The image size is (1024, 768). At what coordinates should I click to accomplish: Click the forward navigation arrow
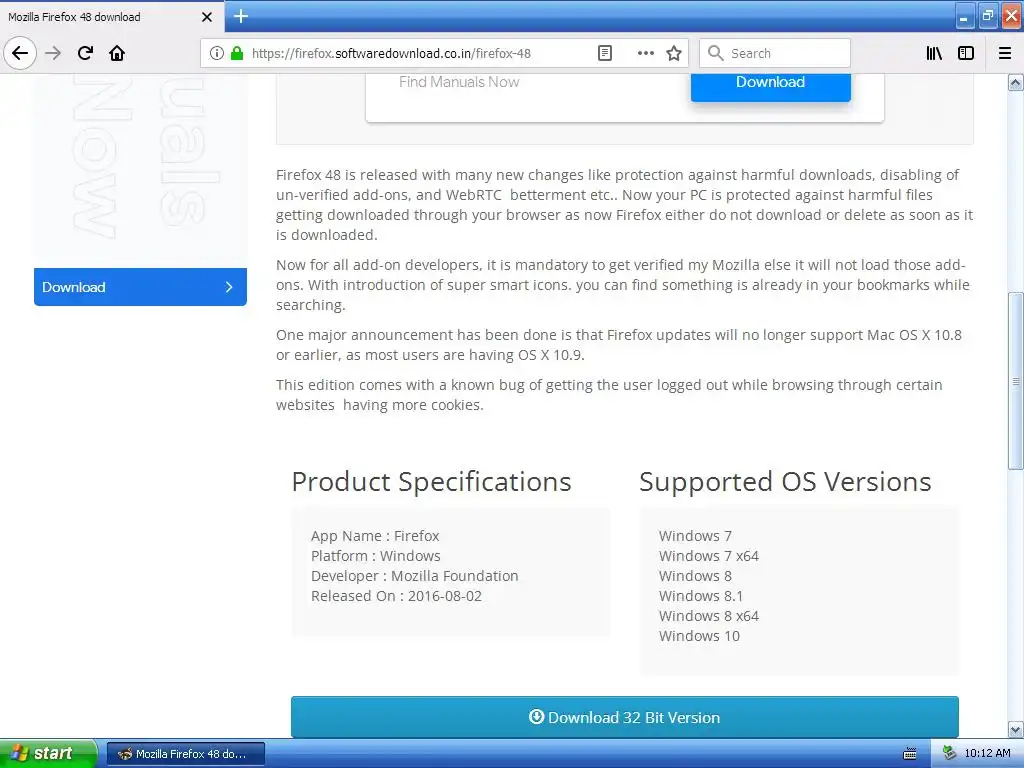pos(53,53)
